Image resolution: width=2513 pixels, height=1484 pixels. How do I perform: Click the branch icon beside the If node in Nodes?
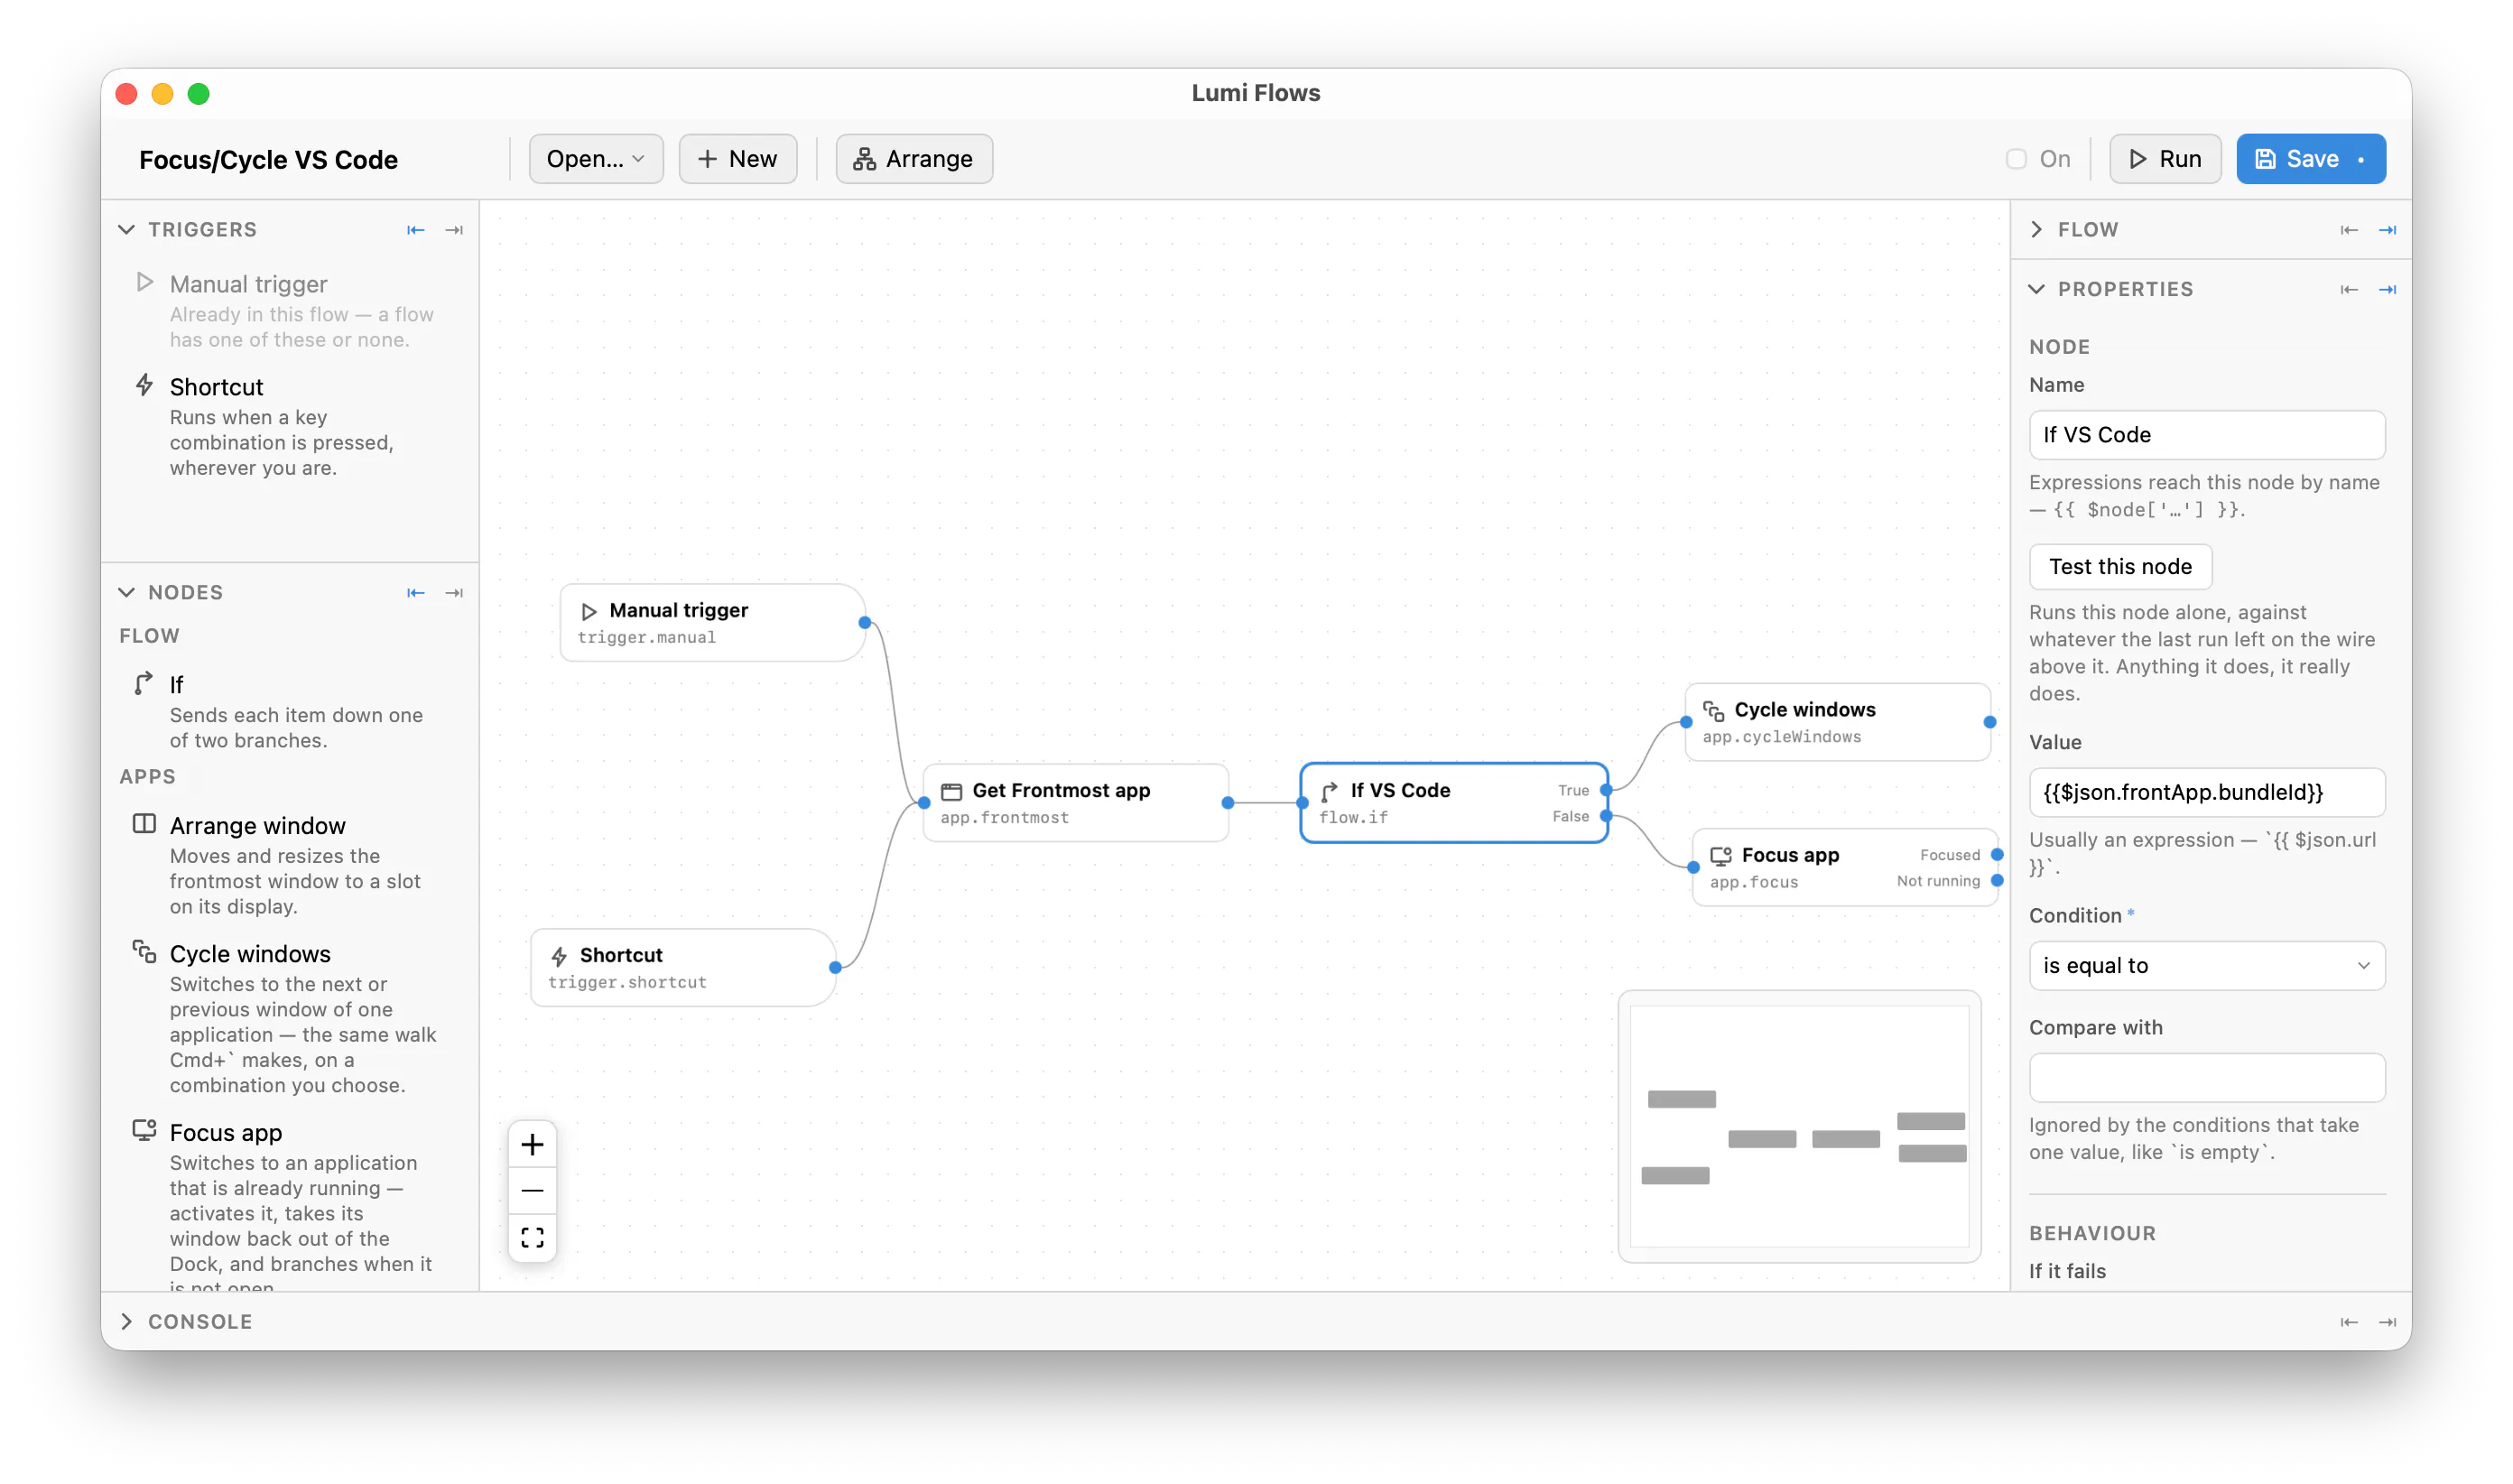click(x=144, y=683)
